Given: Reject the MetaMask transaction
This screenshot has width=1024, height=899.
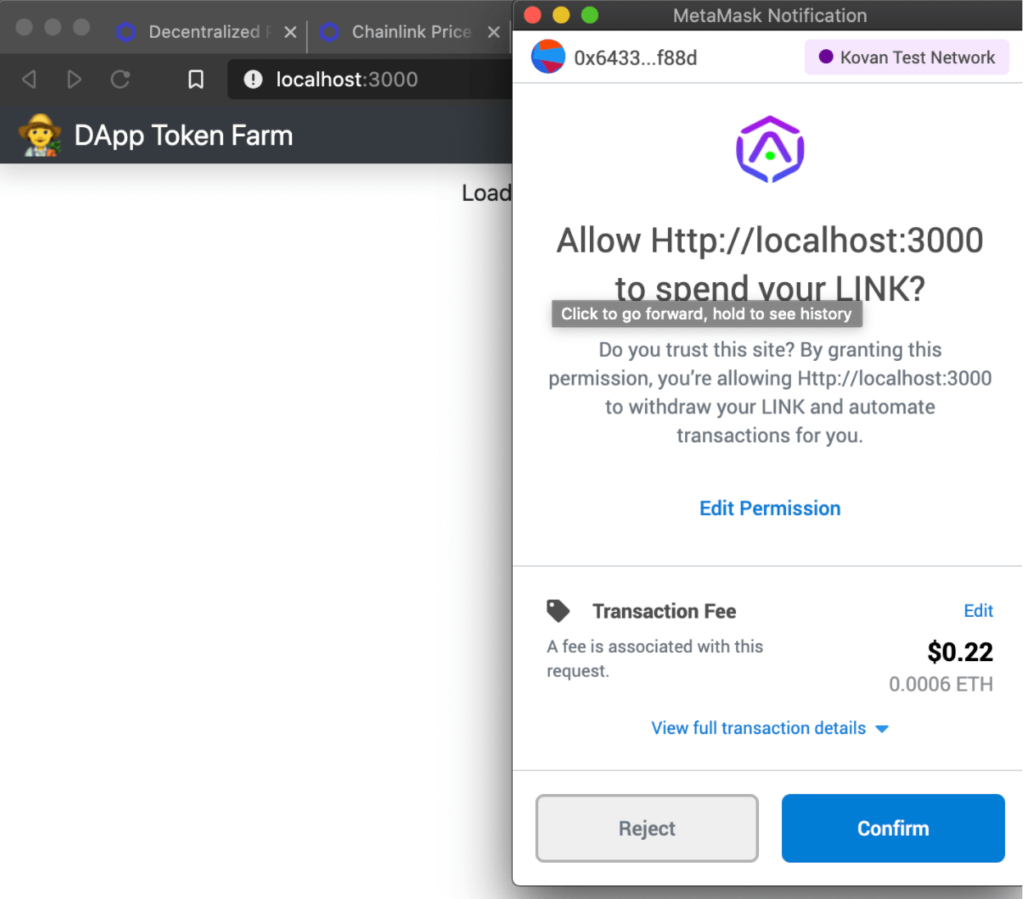Looking at the screenshot, I should (646, 828).
